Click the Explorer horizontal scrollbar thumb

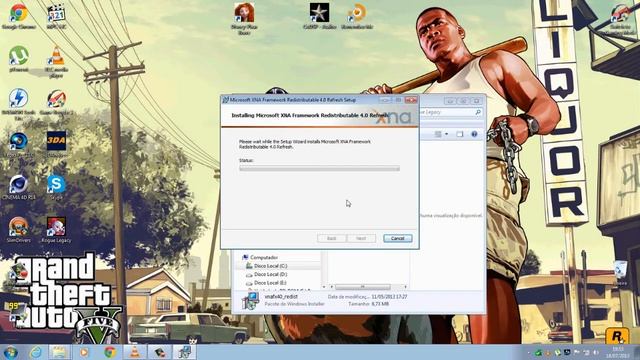tap(362, 287)
